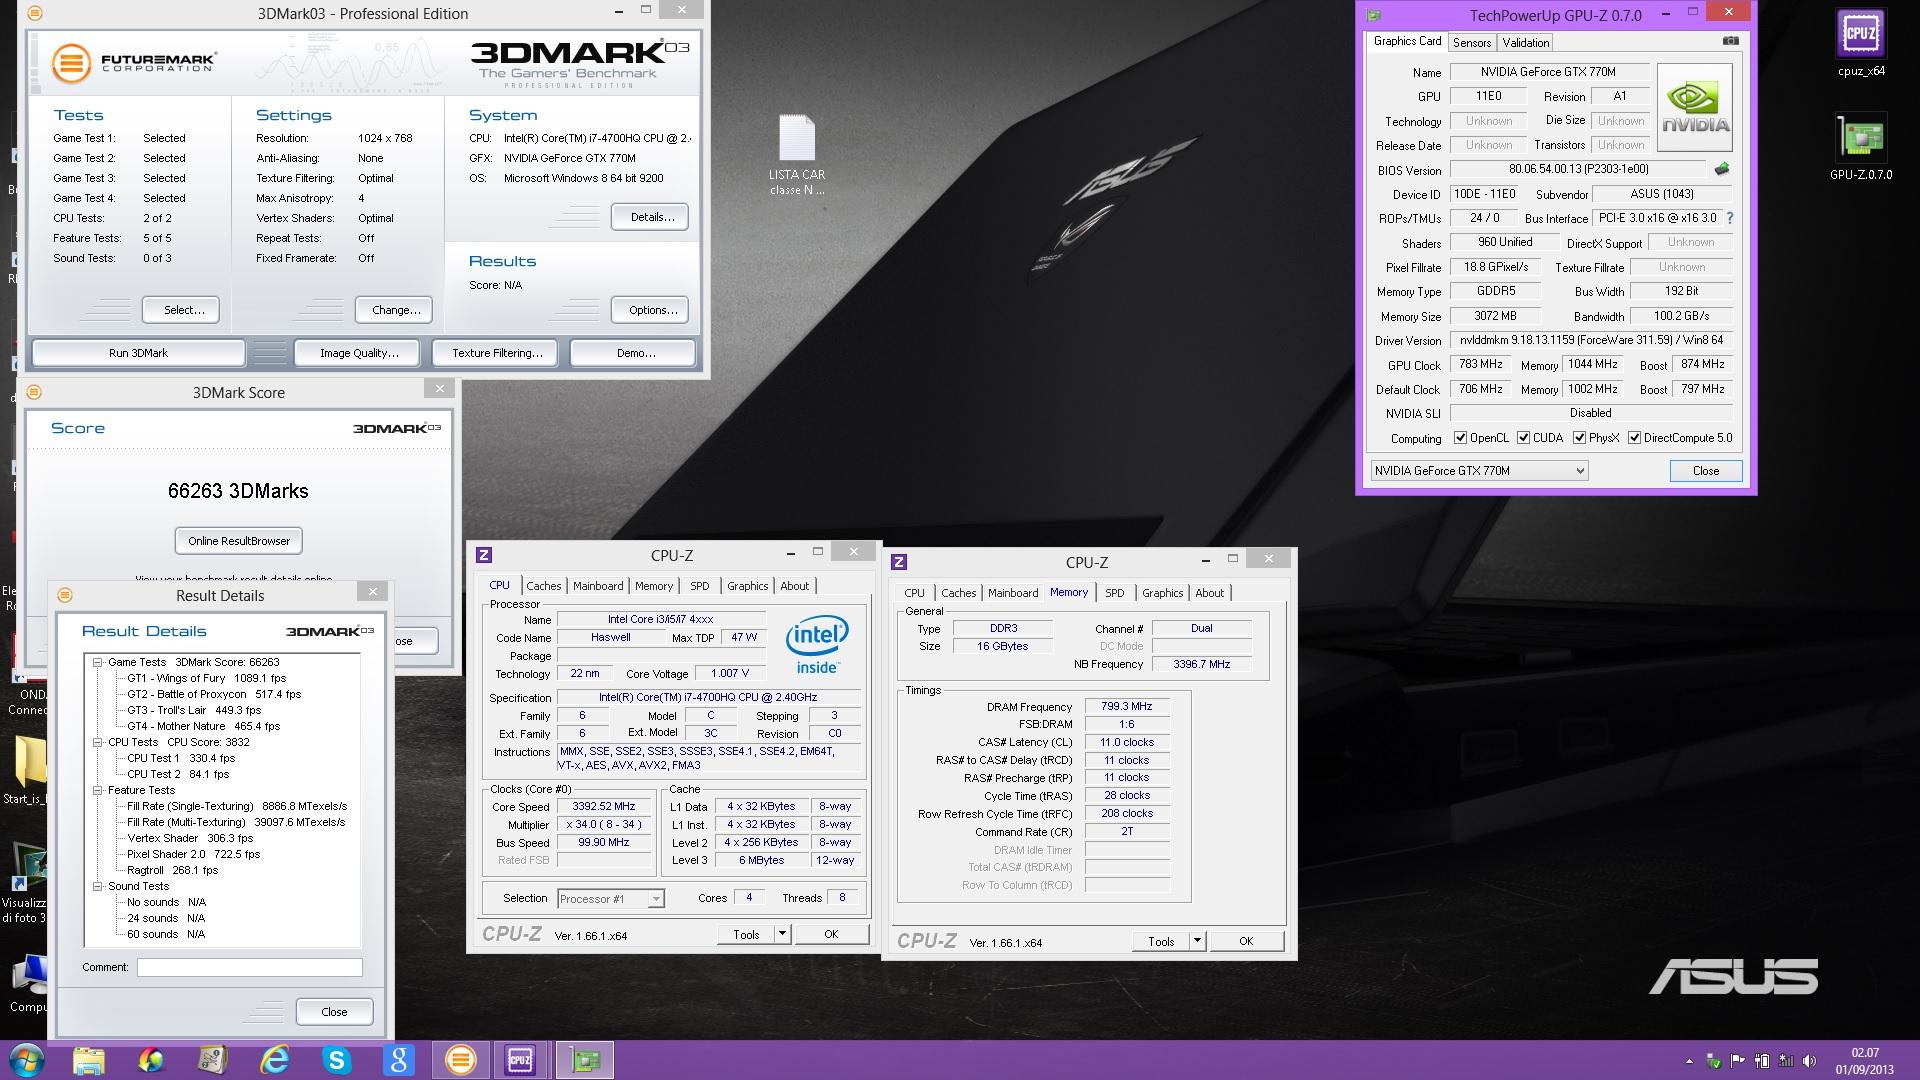The width and height of the screenshot is (1920, 1080).
Task: Click the OK button in CPU-Z Memory window
Action: [1246, 941]
